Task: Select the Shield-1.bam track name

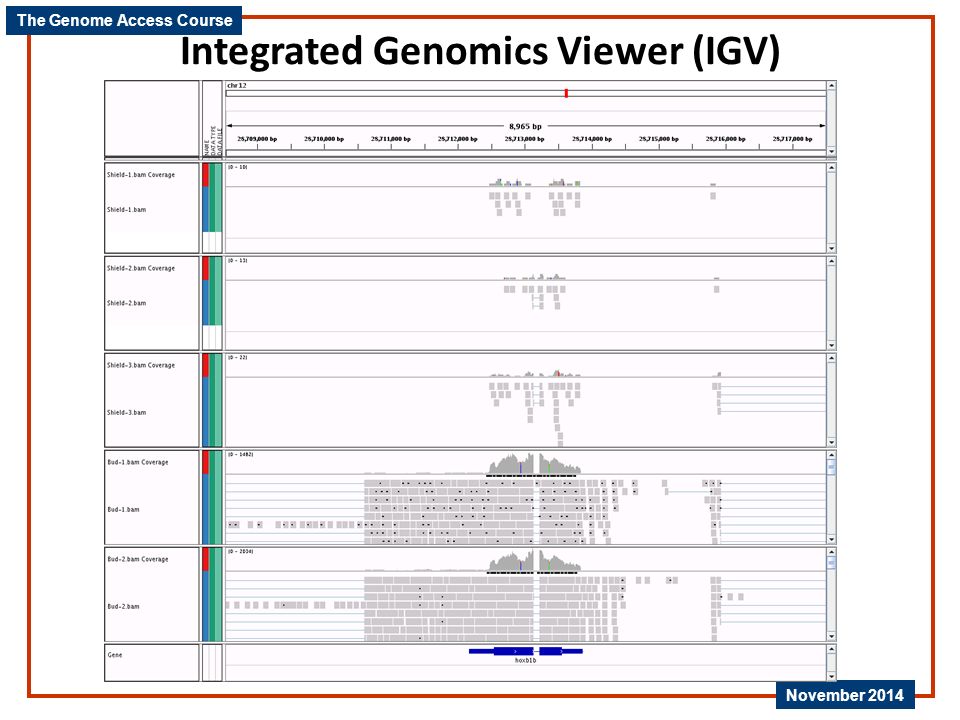Action: pyautogui.click(x=129, y=212)
